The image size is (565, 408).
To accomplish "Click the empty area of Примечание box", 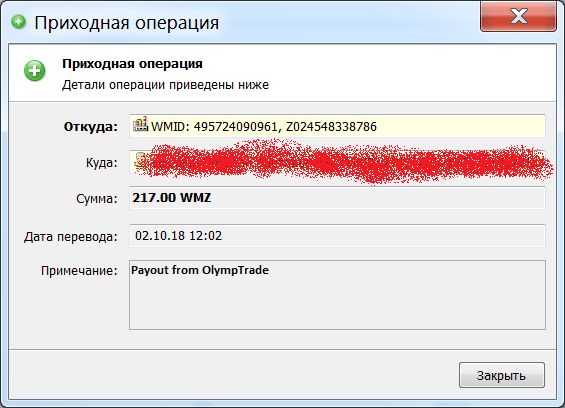I will [x=337, y=305].
